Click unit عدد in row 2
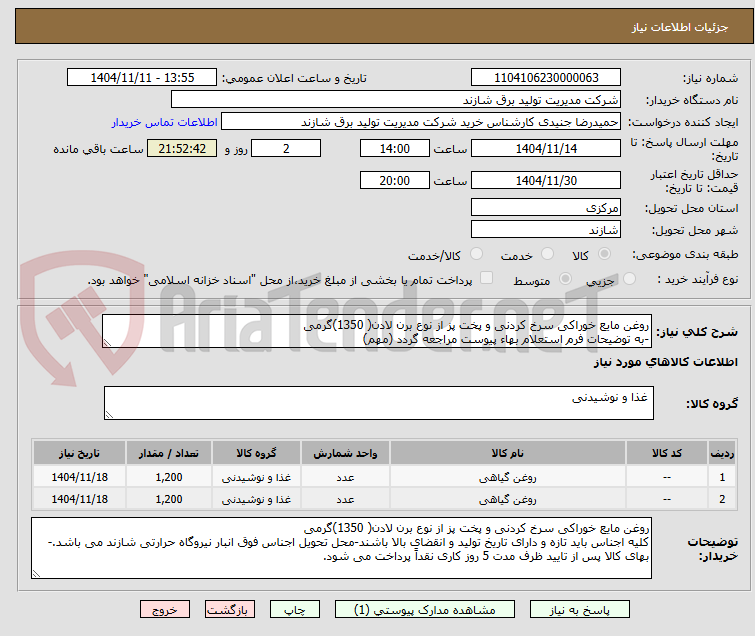The width and height of the screenshot is (755, 636). click(x=345, y=500)
